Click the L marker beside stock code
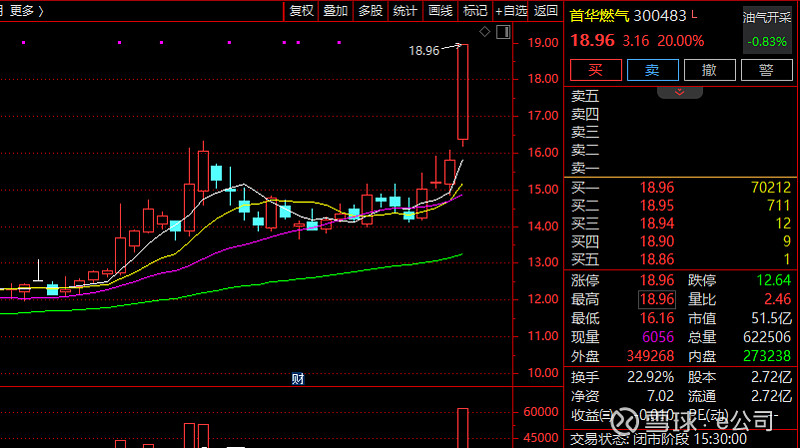This screenshot has height=448, width=800. (x=695, y=15)
